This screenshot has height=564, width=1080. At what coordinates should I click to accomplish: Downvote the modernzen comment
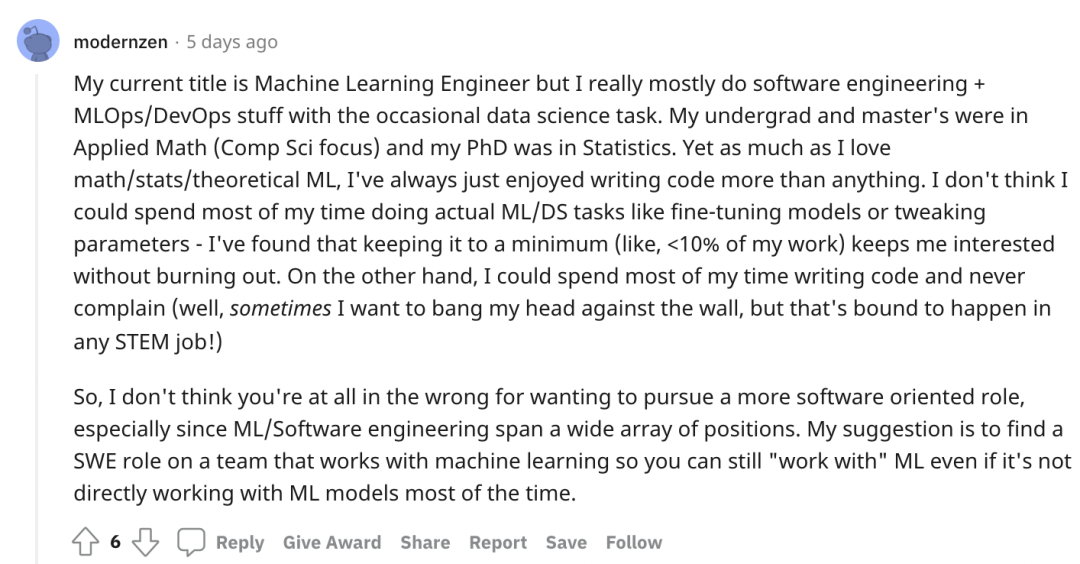145,542
